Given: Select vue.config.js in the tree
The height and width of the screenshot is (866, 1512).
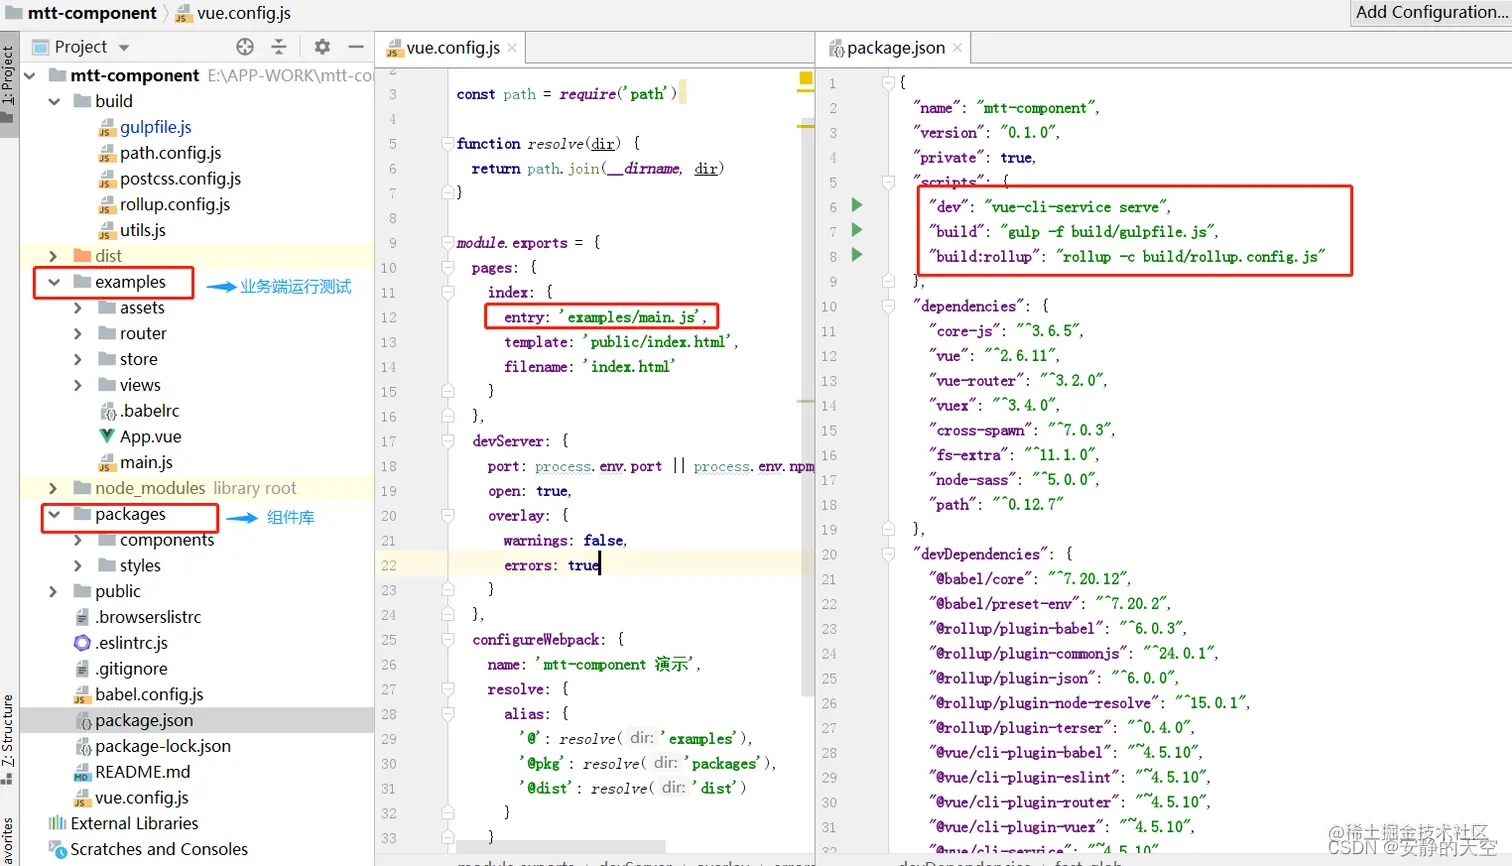Looking at the screenshot, I should (x=141, y=798).
